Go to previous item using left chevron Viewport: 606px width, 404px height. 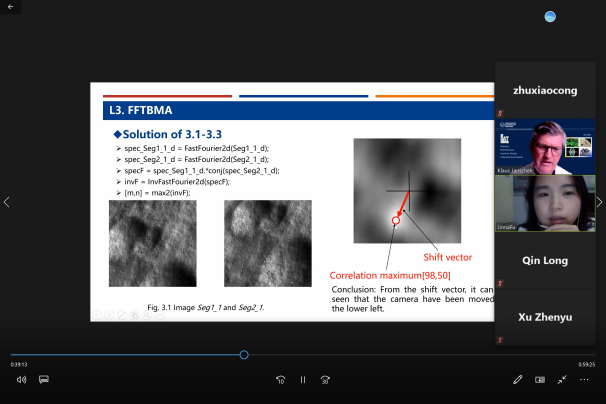click(7, 202)
